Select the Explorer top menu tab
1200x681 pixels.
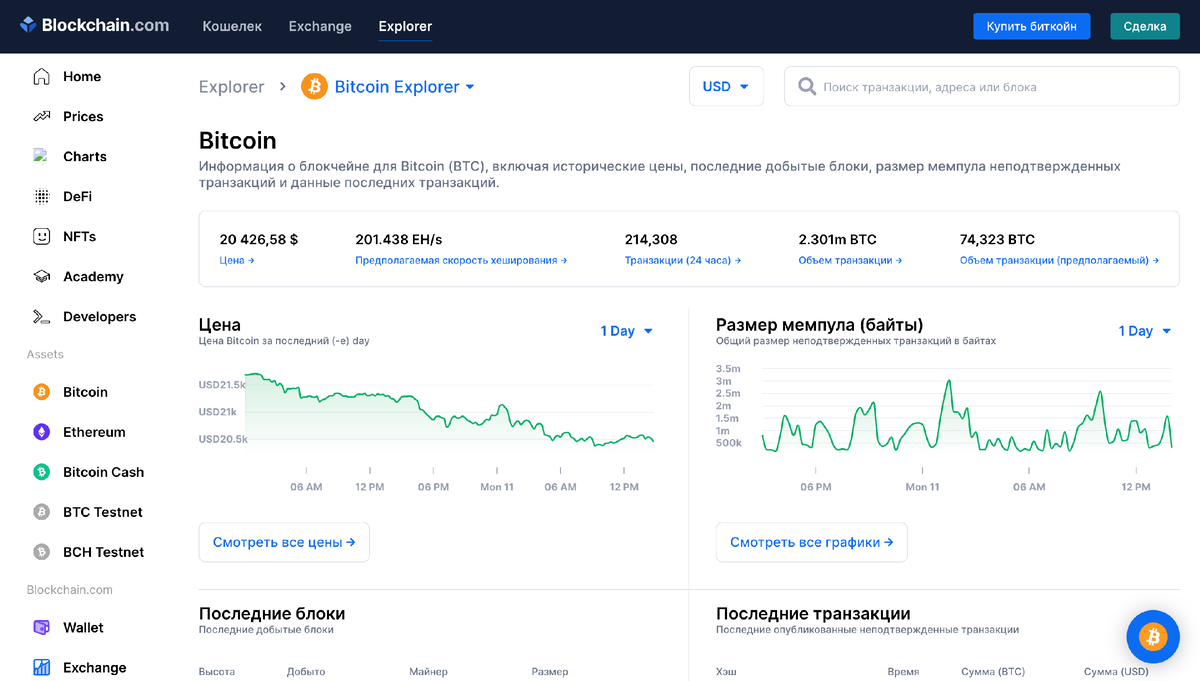point(405,26)
